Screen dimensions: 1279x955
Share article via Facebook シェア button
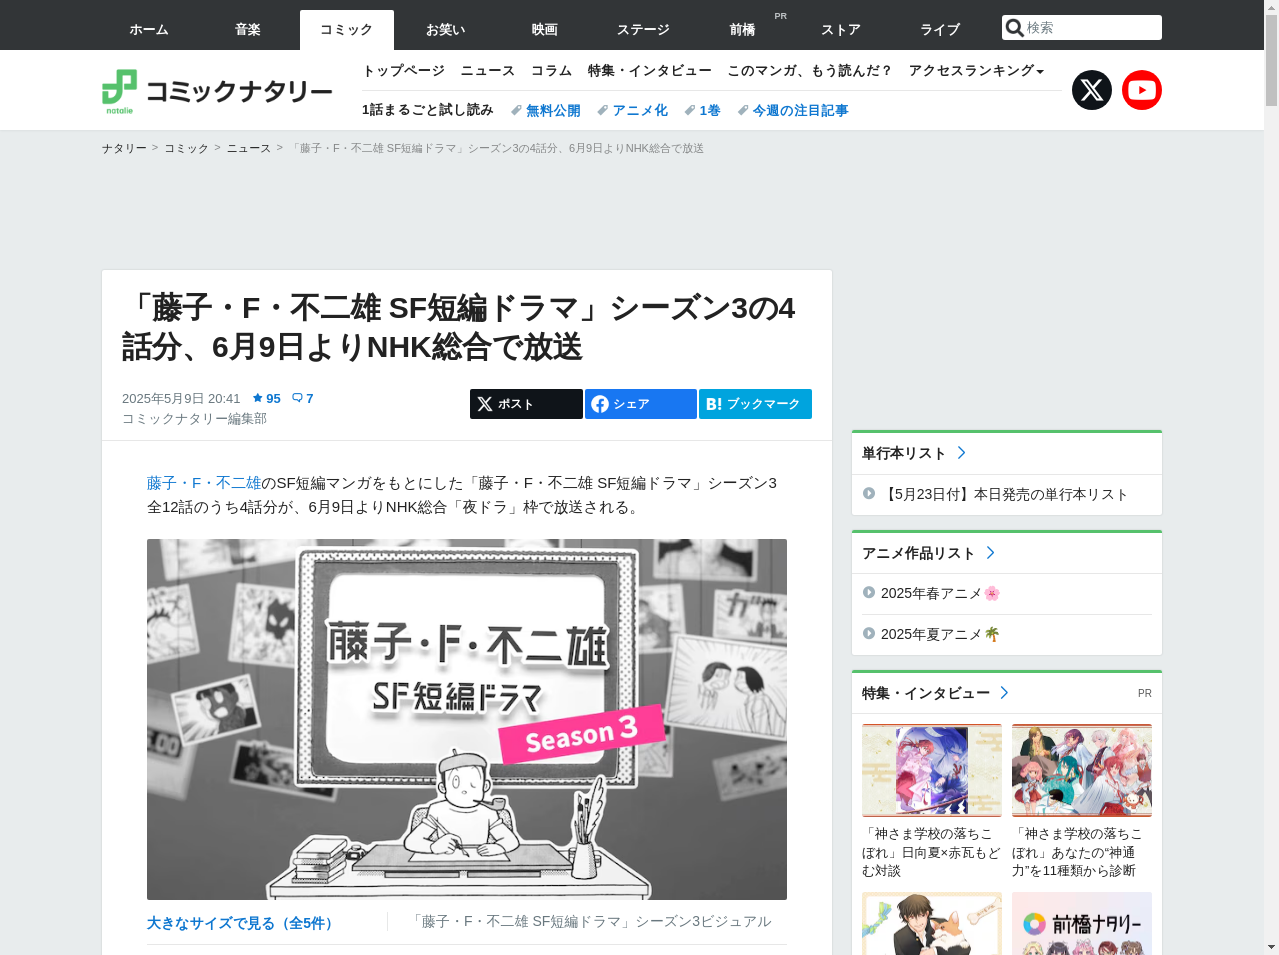[641, 404]
